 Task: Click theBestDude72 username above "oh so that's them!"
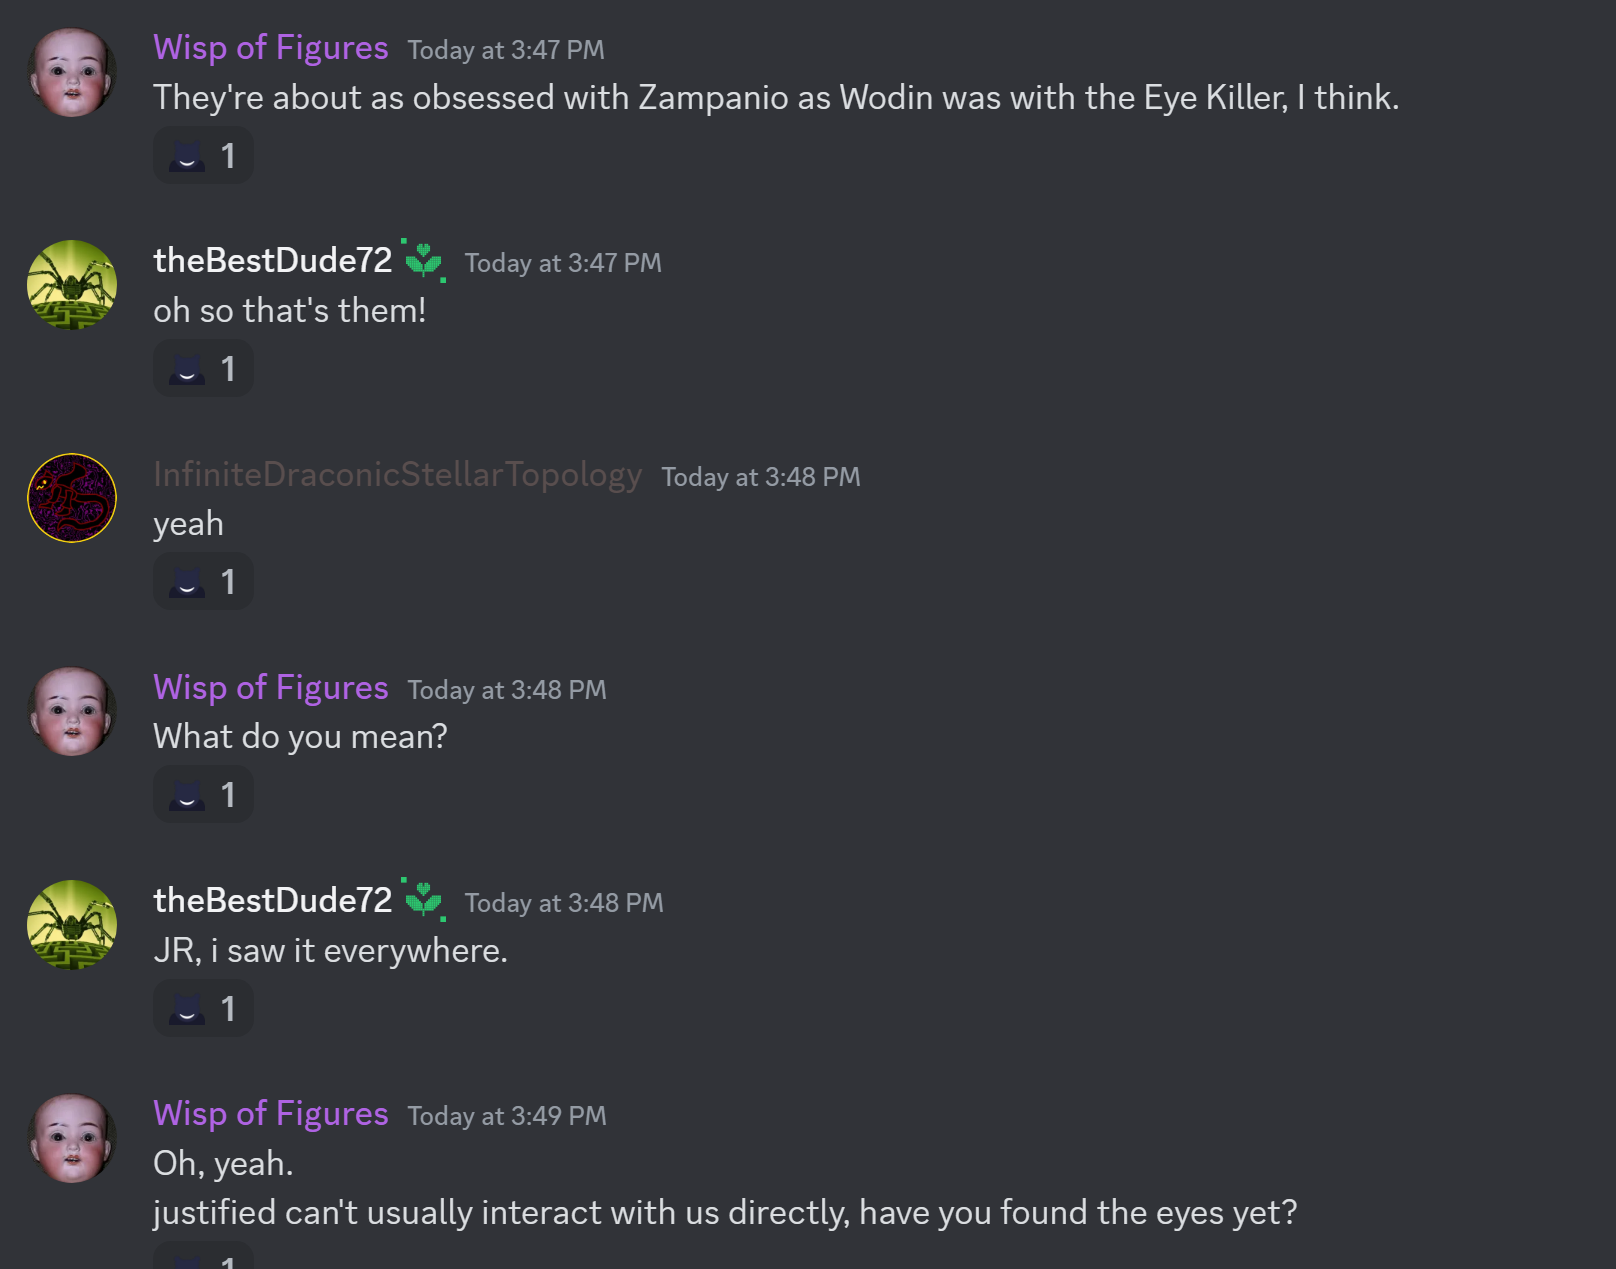[x=272, y=261]
